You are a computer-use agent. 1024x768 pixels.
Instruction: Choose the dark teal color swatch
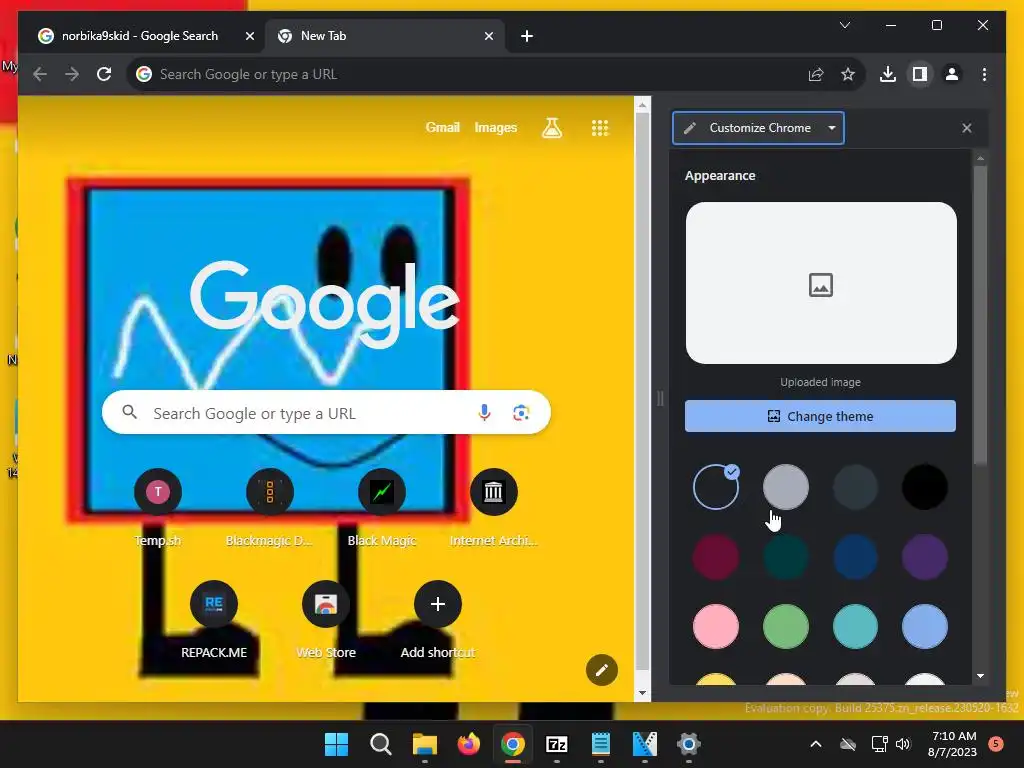[786, 557]
